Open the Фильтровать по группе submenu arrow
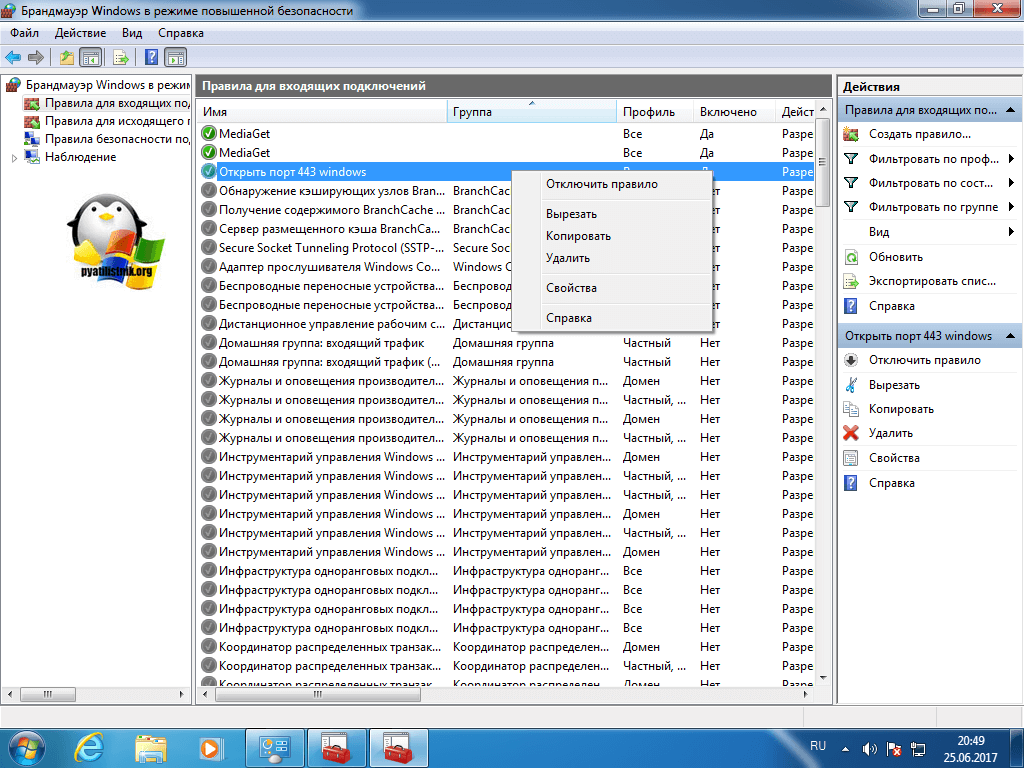The height and width of the screenshot is (768, 1024). pyautogui.click(x=1011, y=207)
